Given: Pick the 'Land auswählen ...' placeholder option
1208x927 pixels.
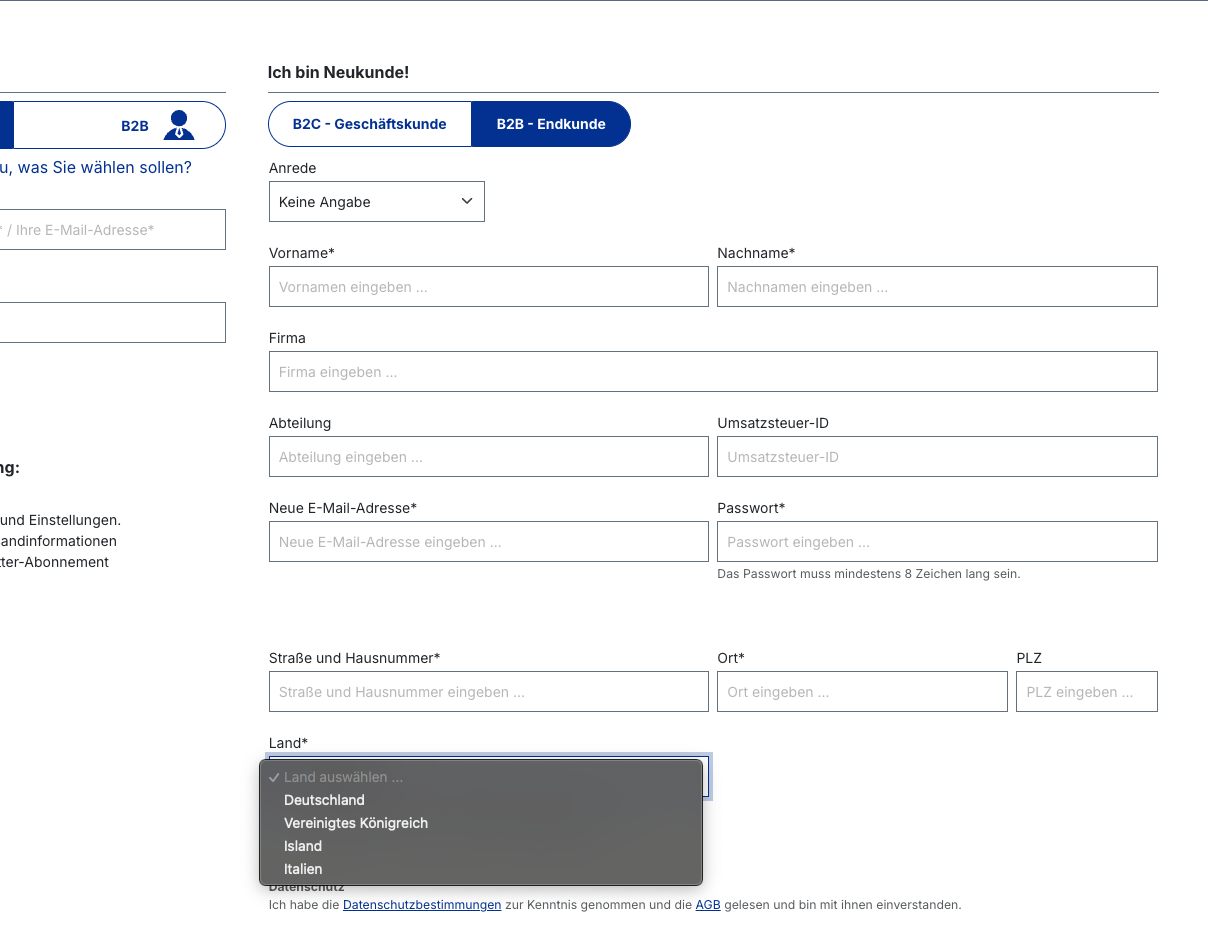Looking at the screenshot, I should click(481, 777).
